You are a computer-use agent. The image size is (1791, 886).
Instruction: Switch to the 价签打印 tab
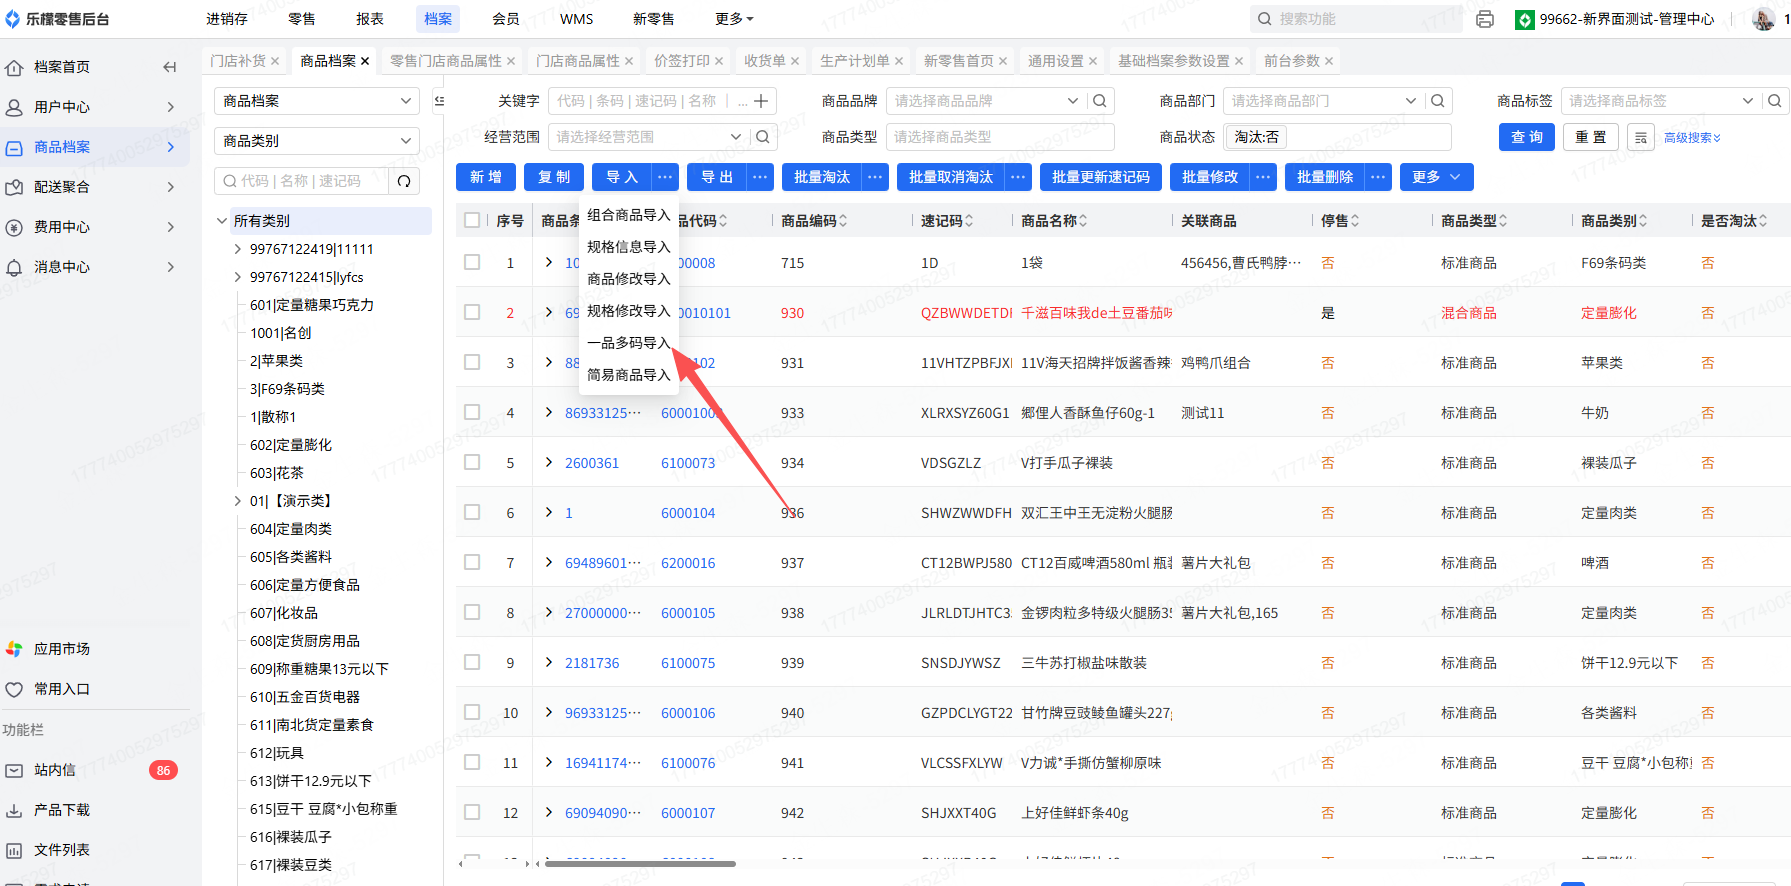[682, 61]
